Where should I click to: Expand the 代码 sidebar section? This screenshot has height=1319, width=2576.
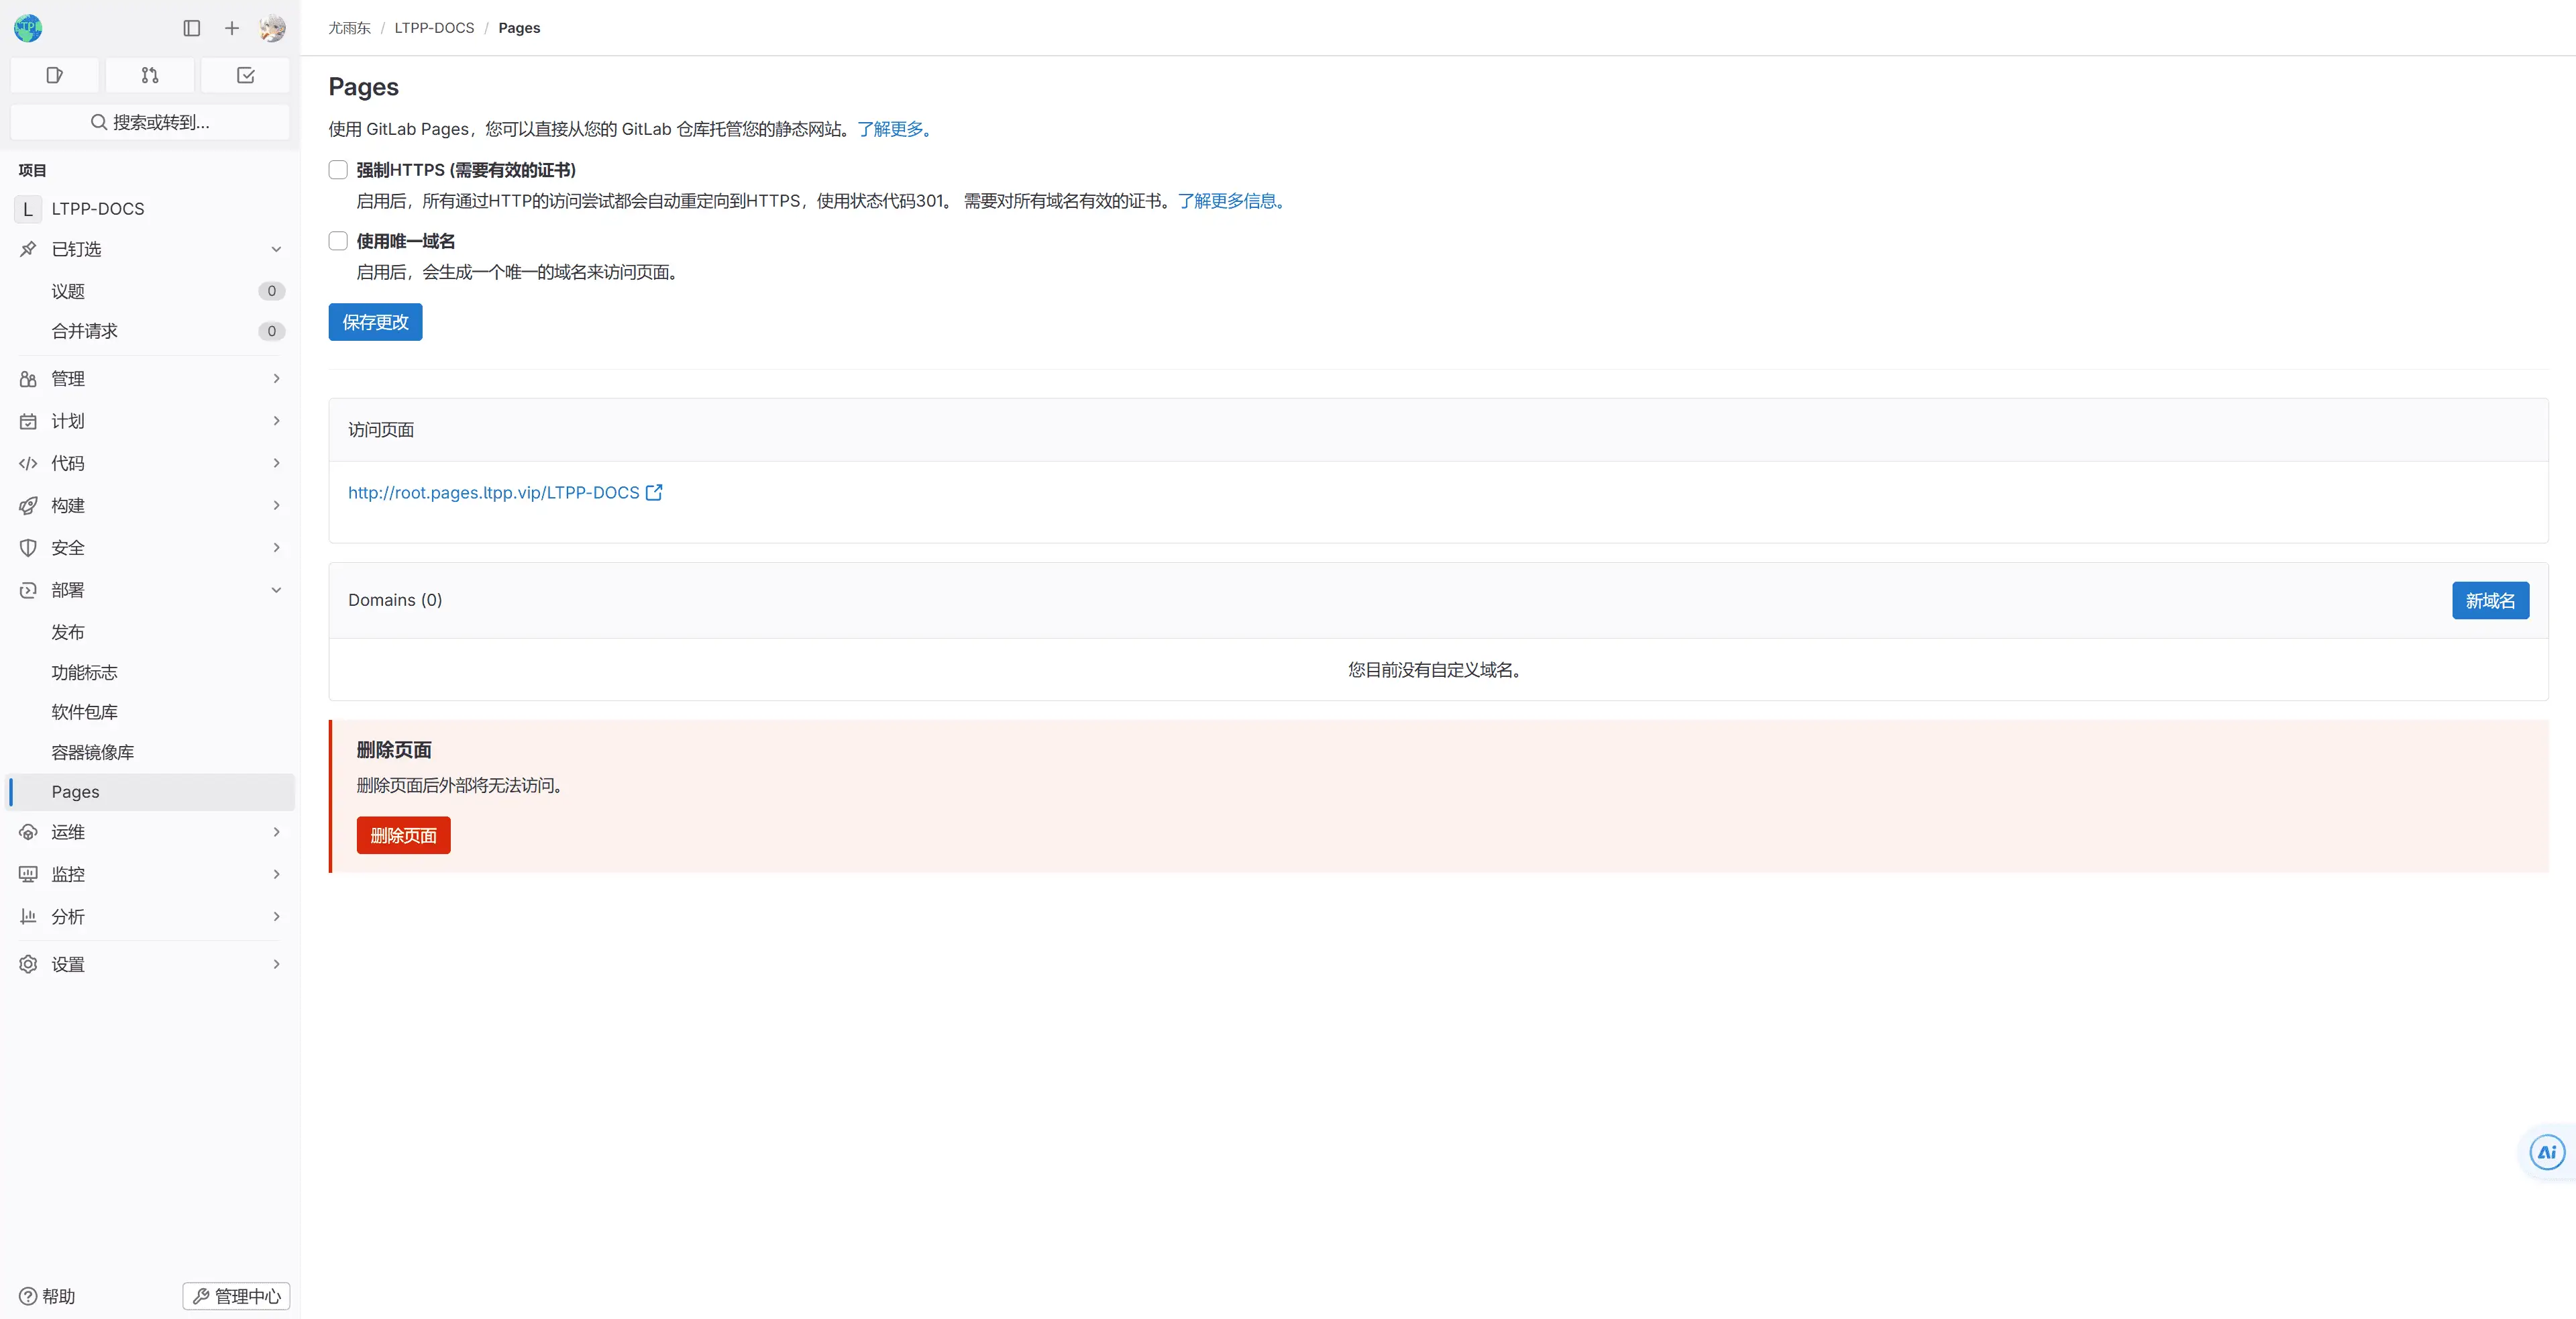150,463
